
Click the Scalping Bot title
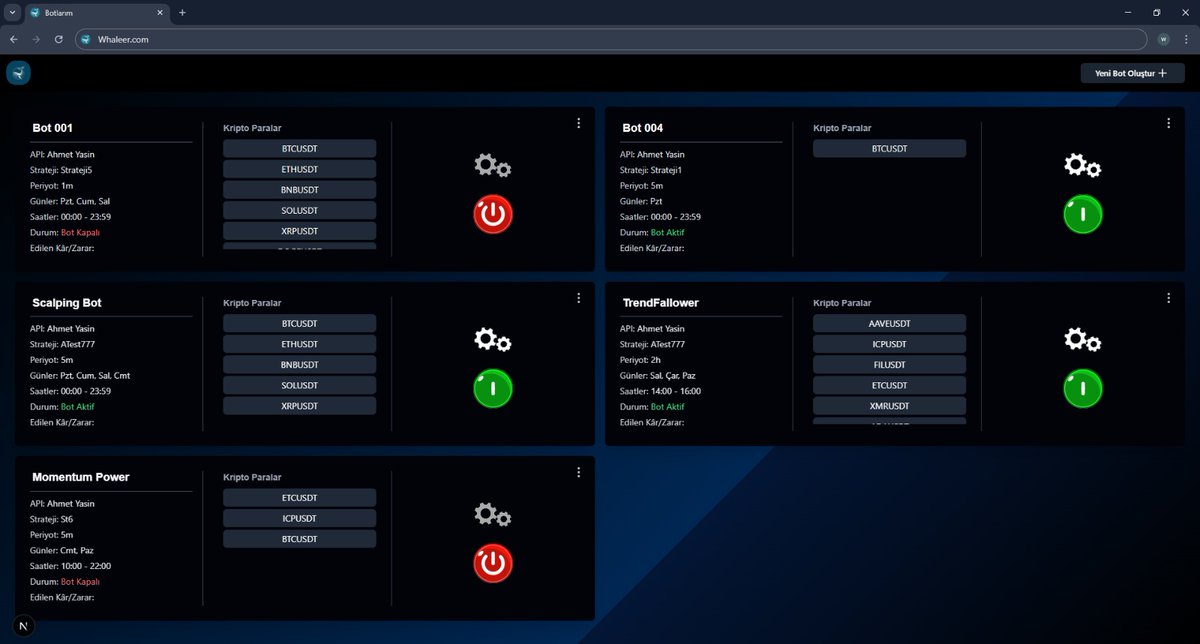click(x=67, y=302)
